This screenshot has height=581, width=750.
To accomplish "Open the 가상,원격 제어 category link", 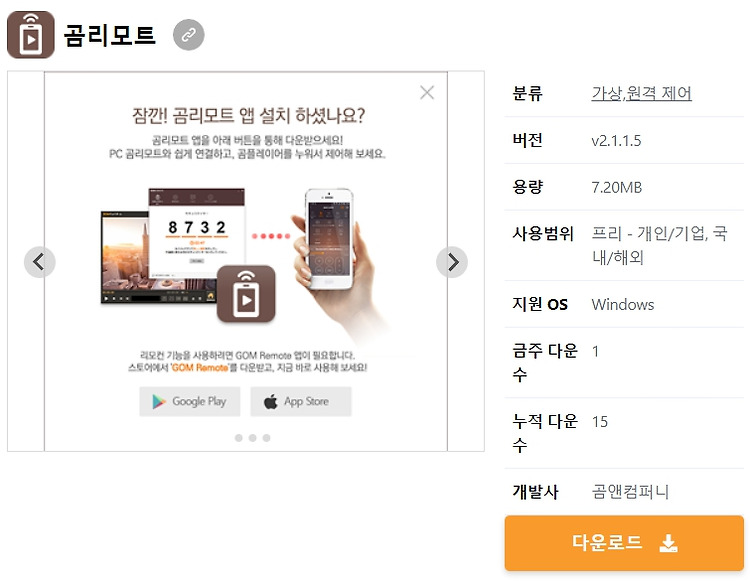I will (x=641, y=93).
